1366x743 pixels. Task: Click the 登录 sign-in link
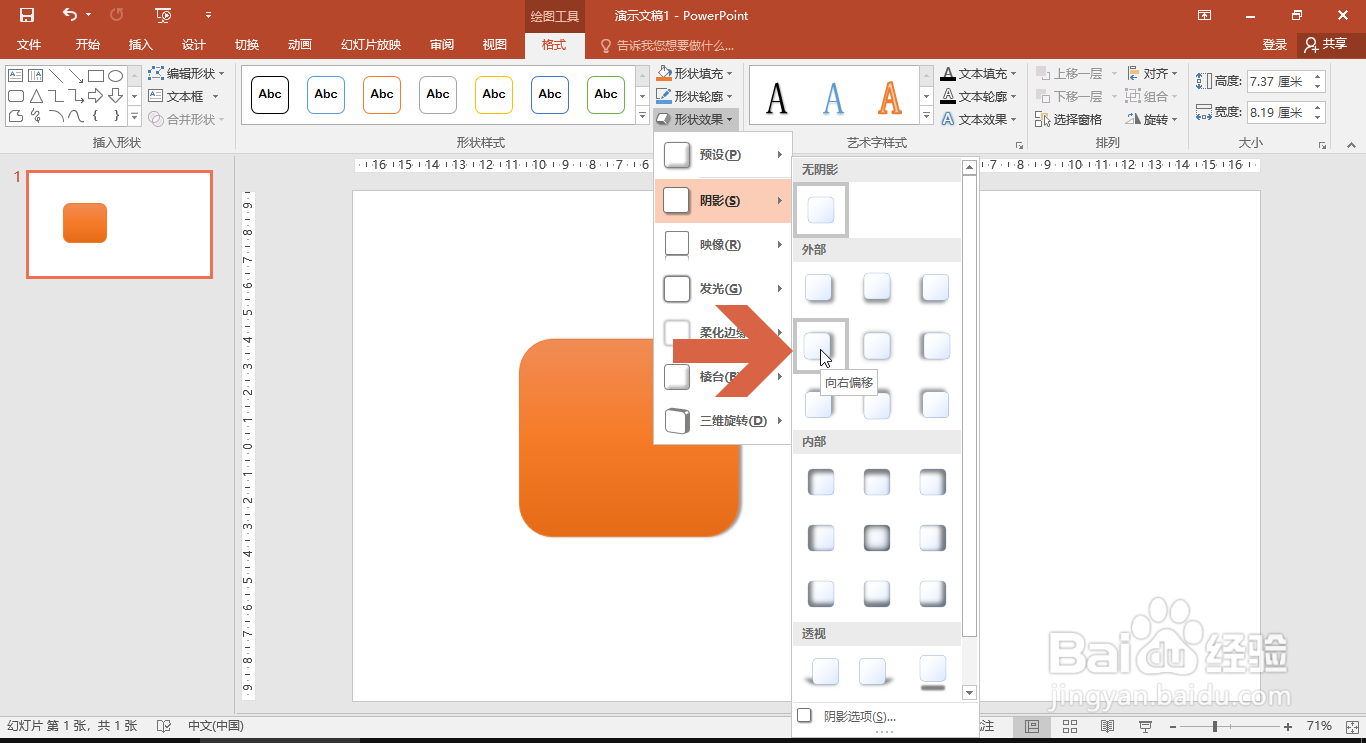coord(1275,45)
